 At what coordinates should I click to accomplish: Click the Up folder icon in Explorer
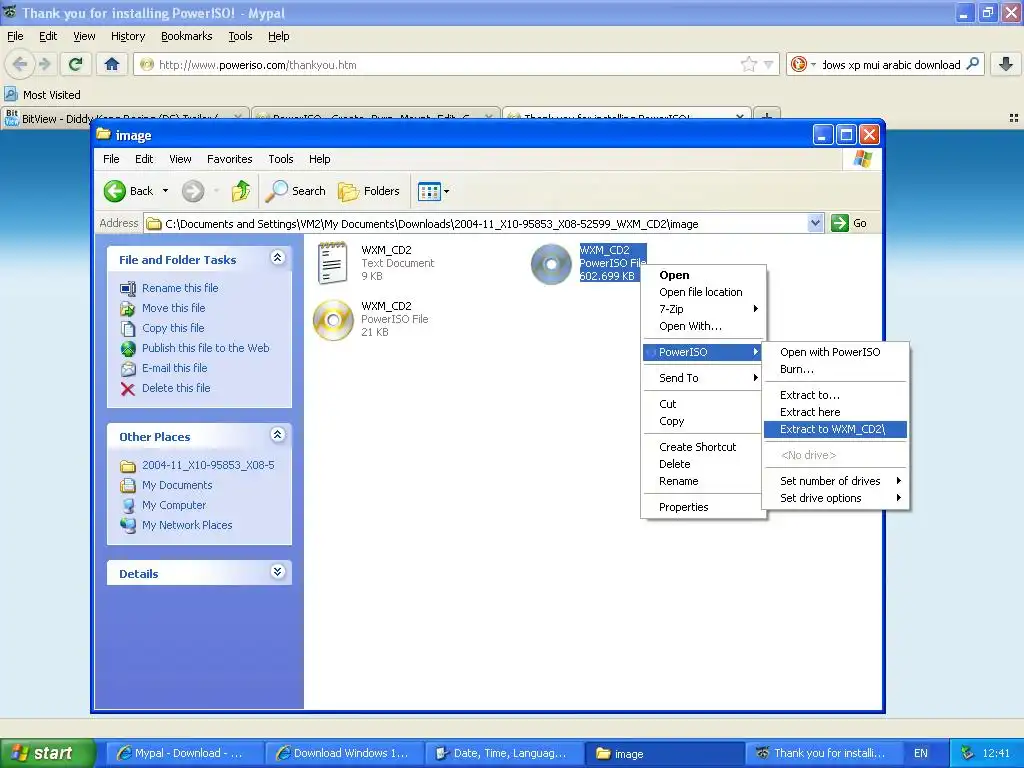[241, 191]
